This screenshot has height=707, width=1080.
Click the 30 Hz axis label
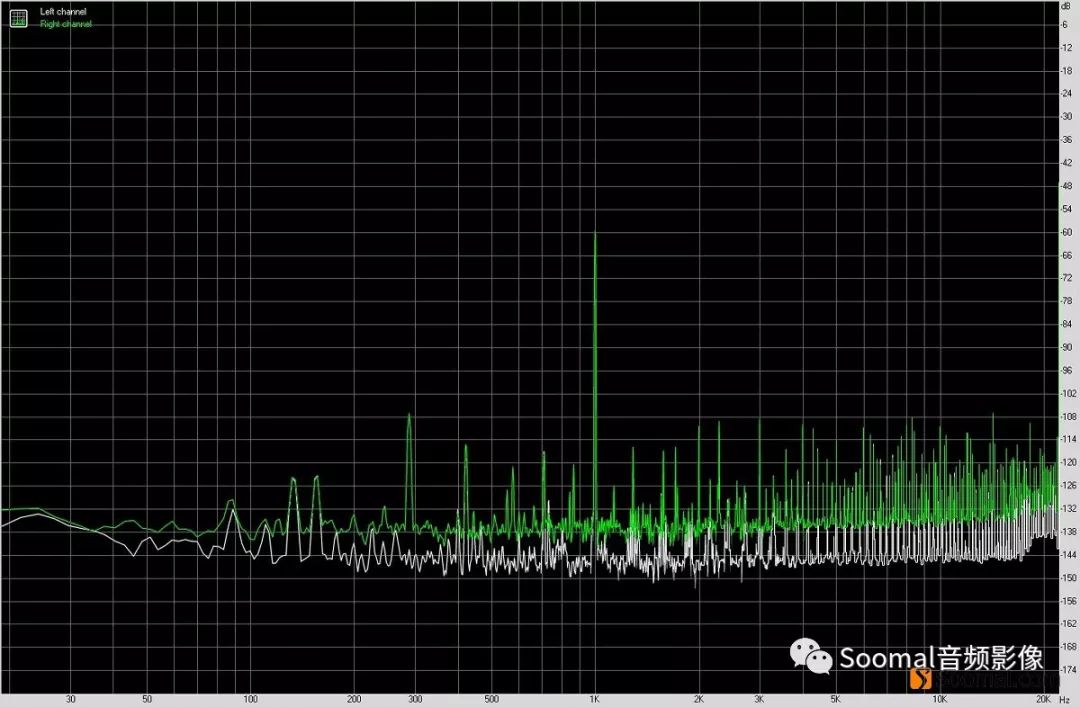70,699
